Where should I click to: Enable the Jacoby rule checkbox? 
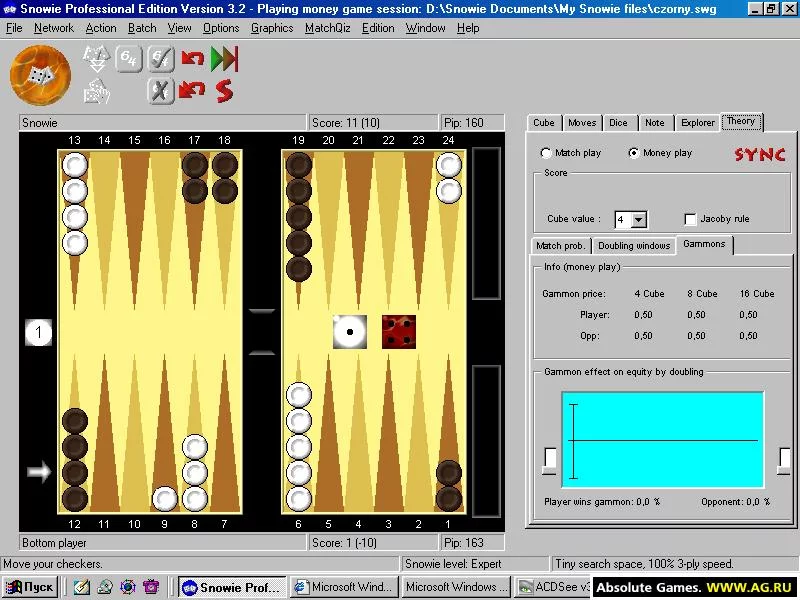(x=690, y=219)
